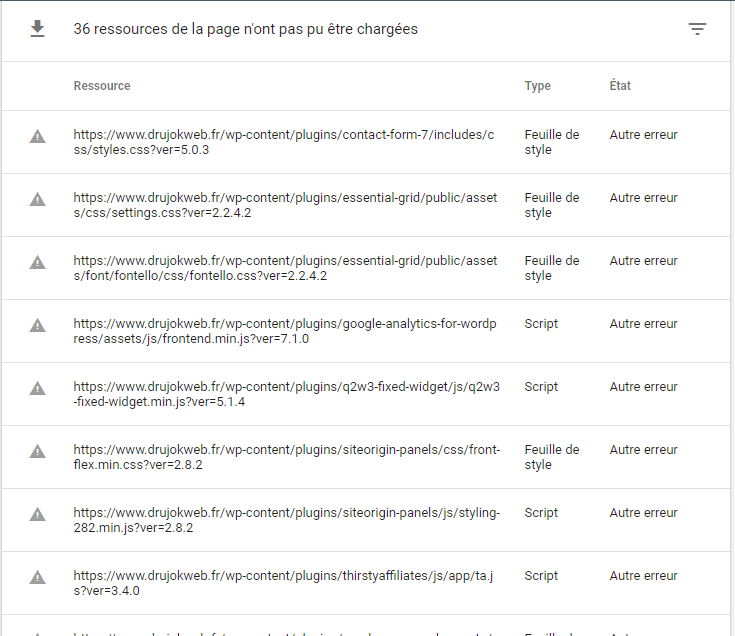Image resolution: width=735 pixels, height=636 pixels.
Task: Download the unloaded resources list
Action: [38, 29]
